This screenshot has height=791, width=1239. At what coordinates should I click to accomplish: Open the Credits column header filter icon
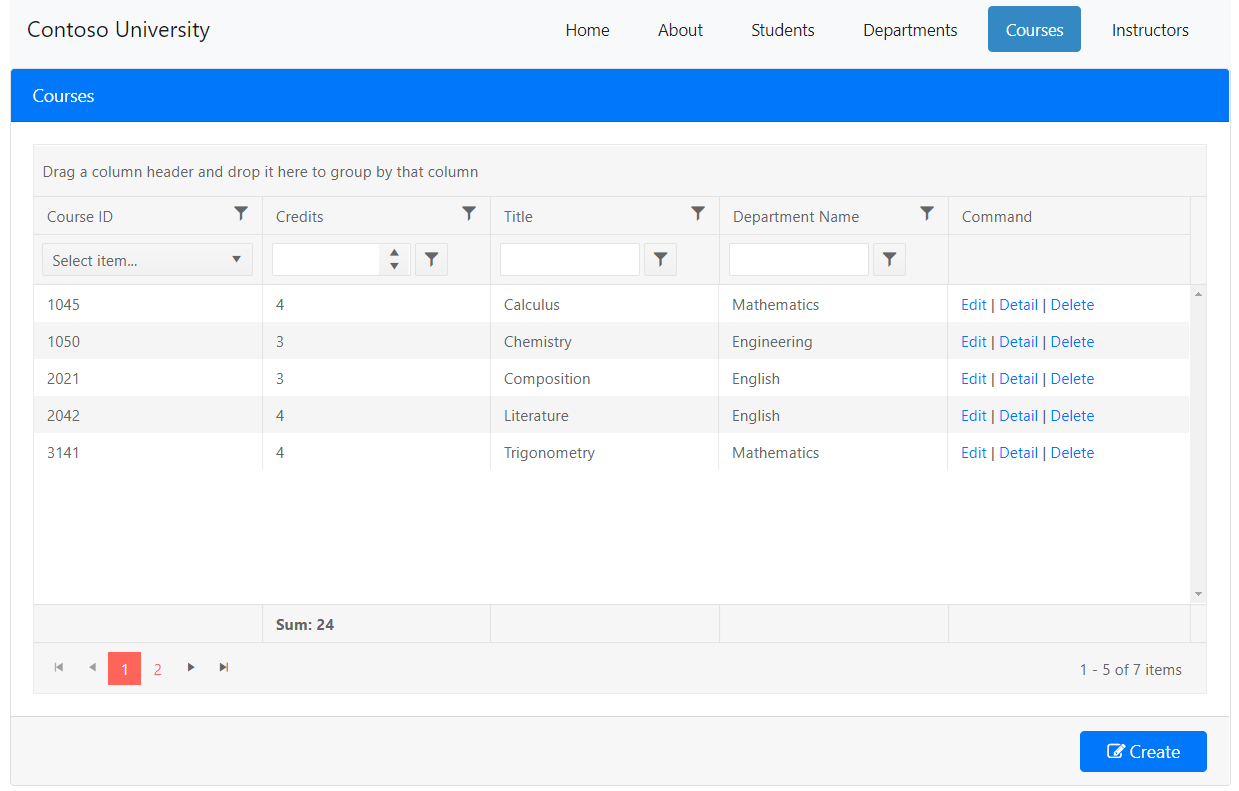[x=469, y=213]
